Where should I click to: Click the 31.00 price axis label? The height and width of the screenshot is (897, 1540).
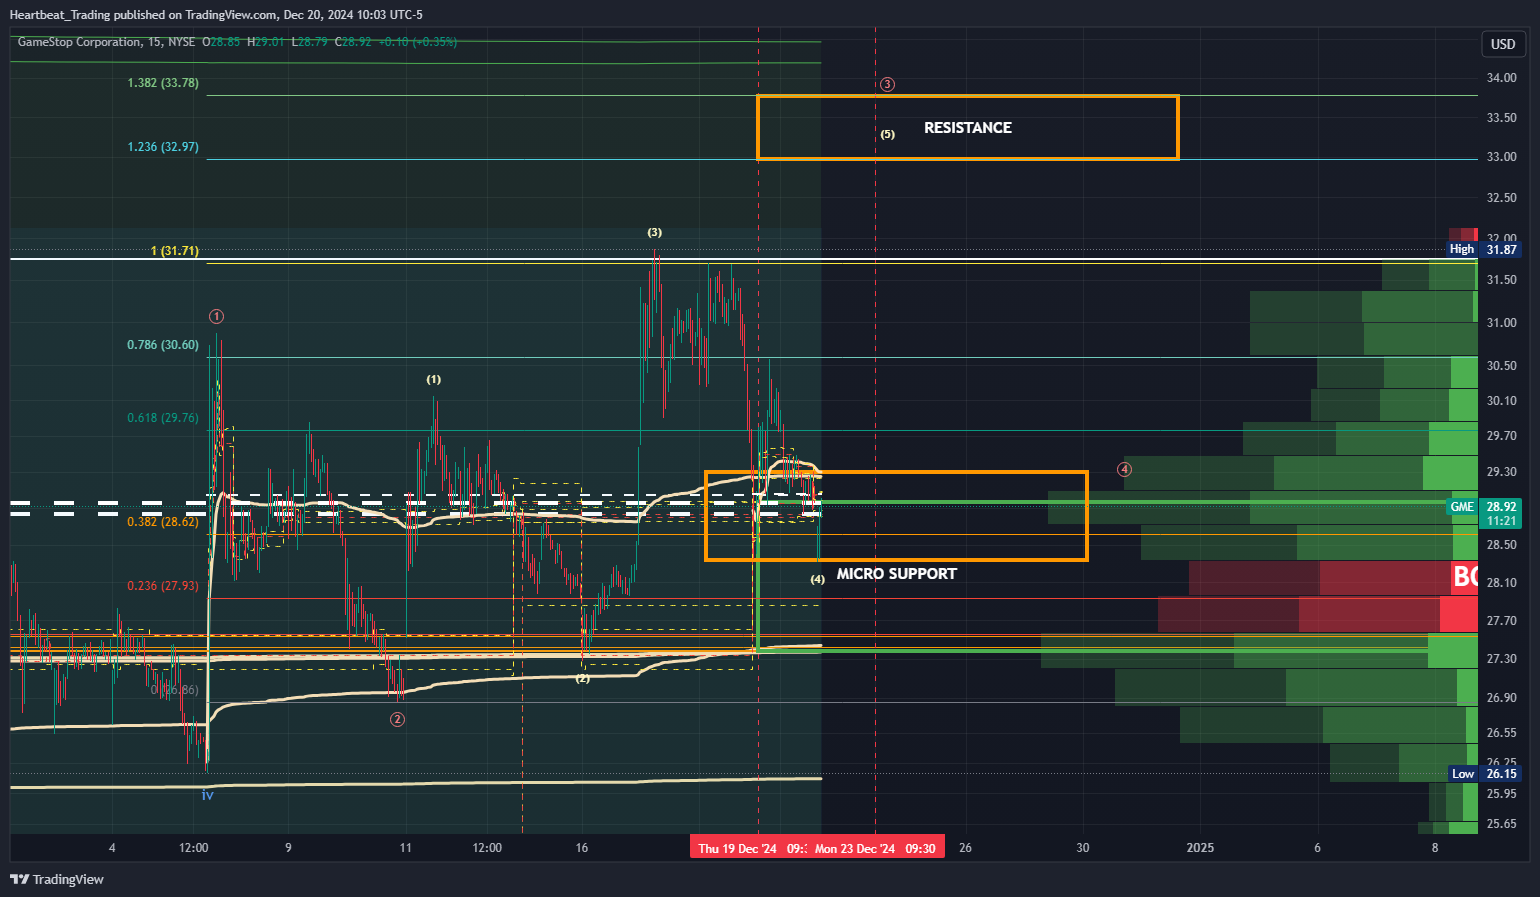[1501, 323]
